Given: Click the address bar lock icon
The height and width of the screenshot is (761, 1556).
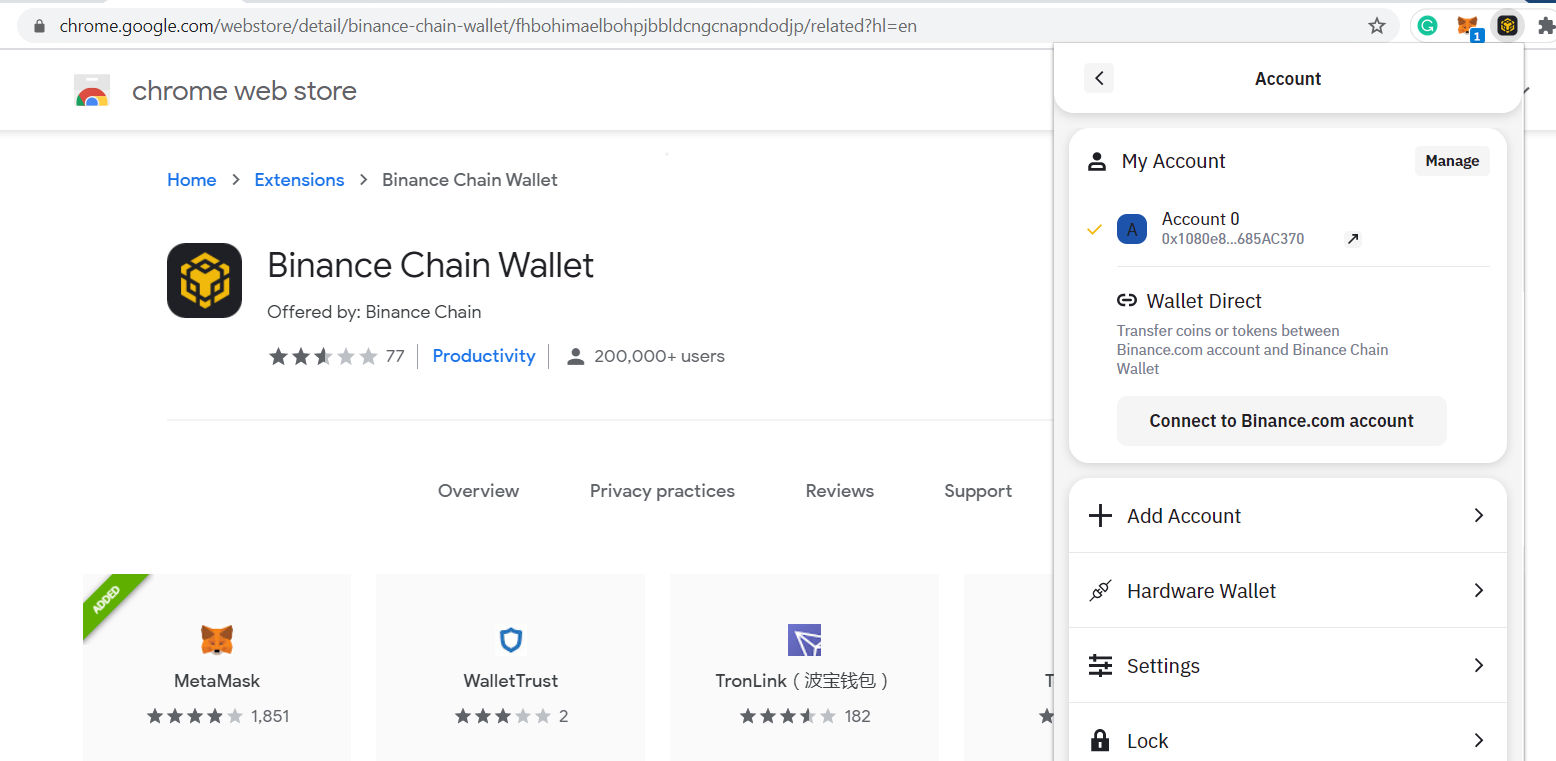Looking at the screenshot, I should point(40,26).
